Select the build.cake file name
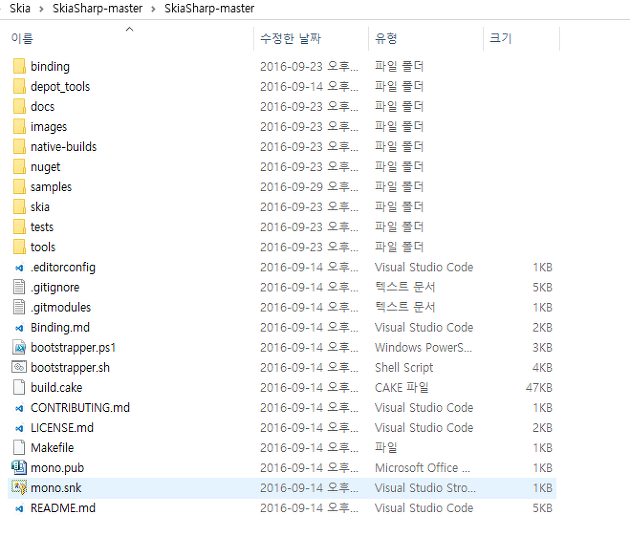 pyautogui.click(x=57, y=388)
